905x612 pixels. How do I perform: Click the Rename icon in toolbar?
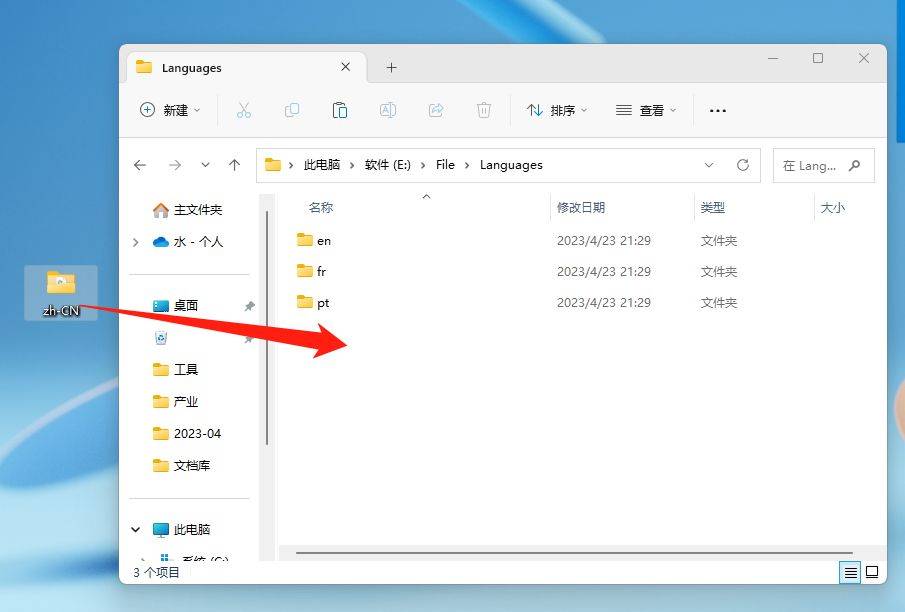(x=388, y=110)
